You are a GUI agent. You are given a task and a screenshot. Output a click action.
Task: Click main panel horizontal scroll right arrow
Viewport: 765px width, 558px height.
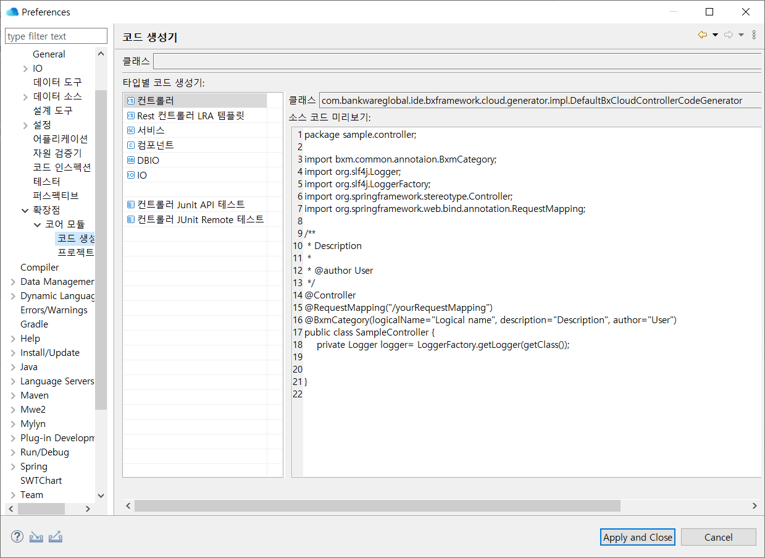click(x=754, y=506)
